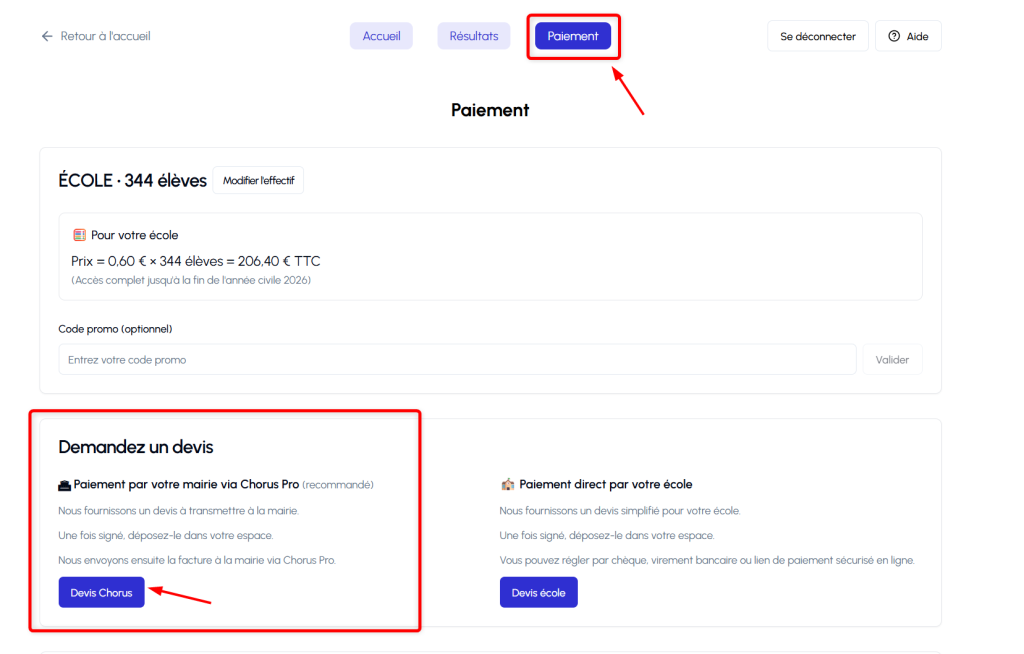Click the question mark help icon
This screenshot has height=654, width=1024.
[x=894, y=36]
